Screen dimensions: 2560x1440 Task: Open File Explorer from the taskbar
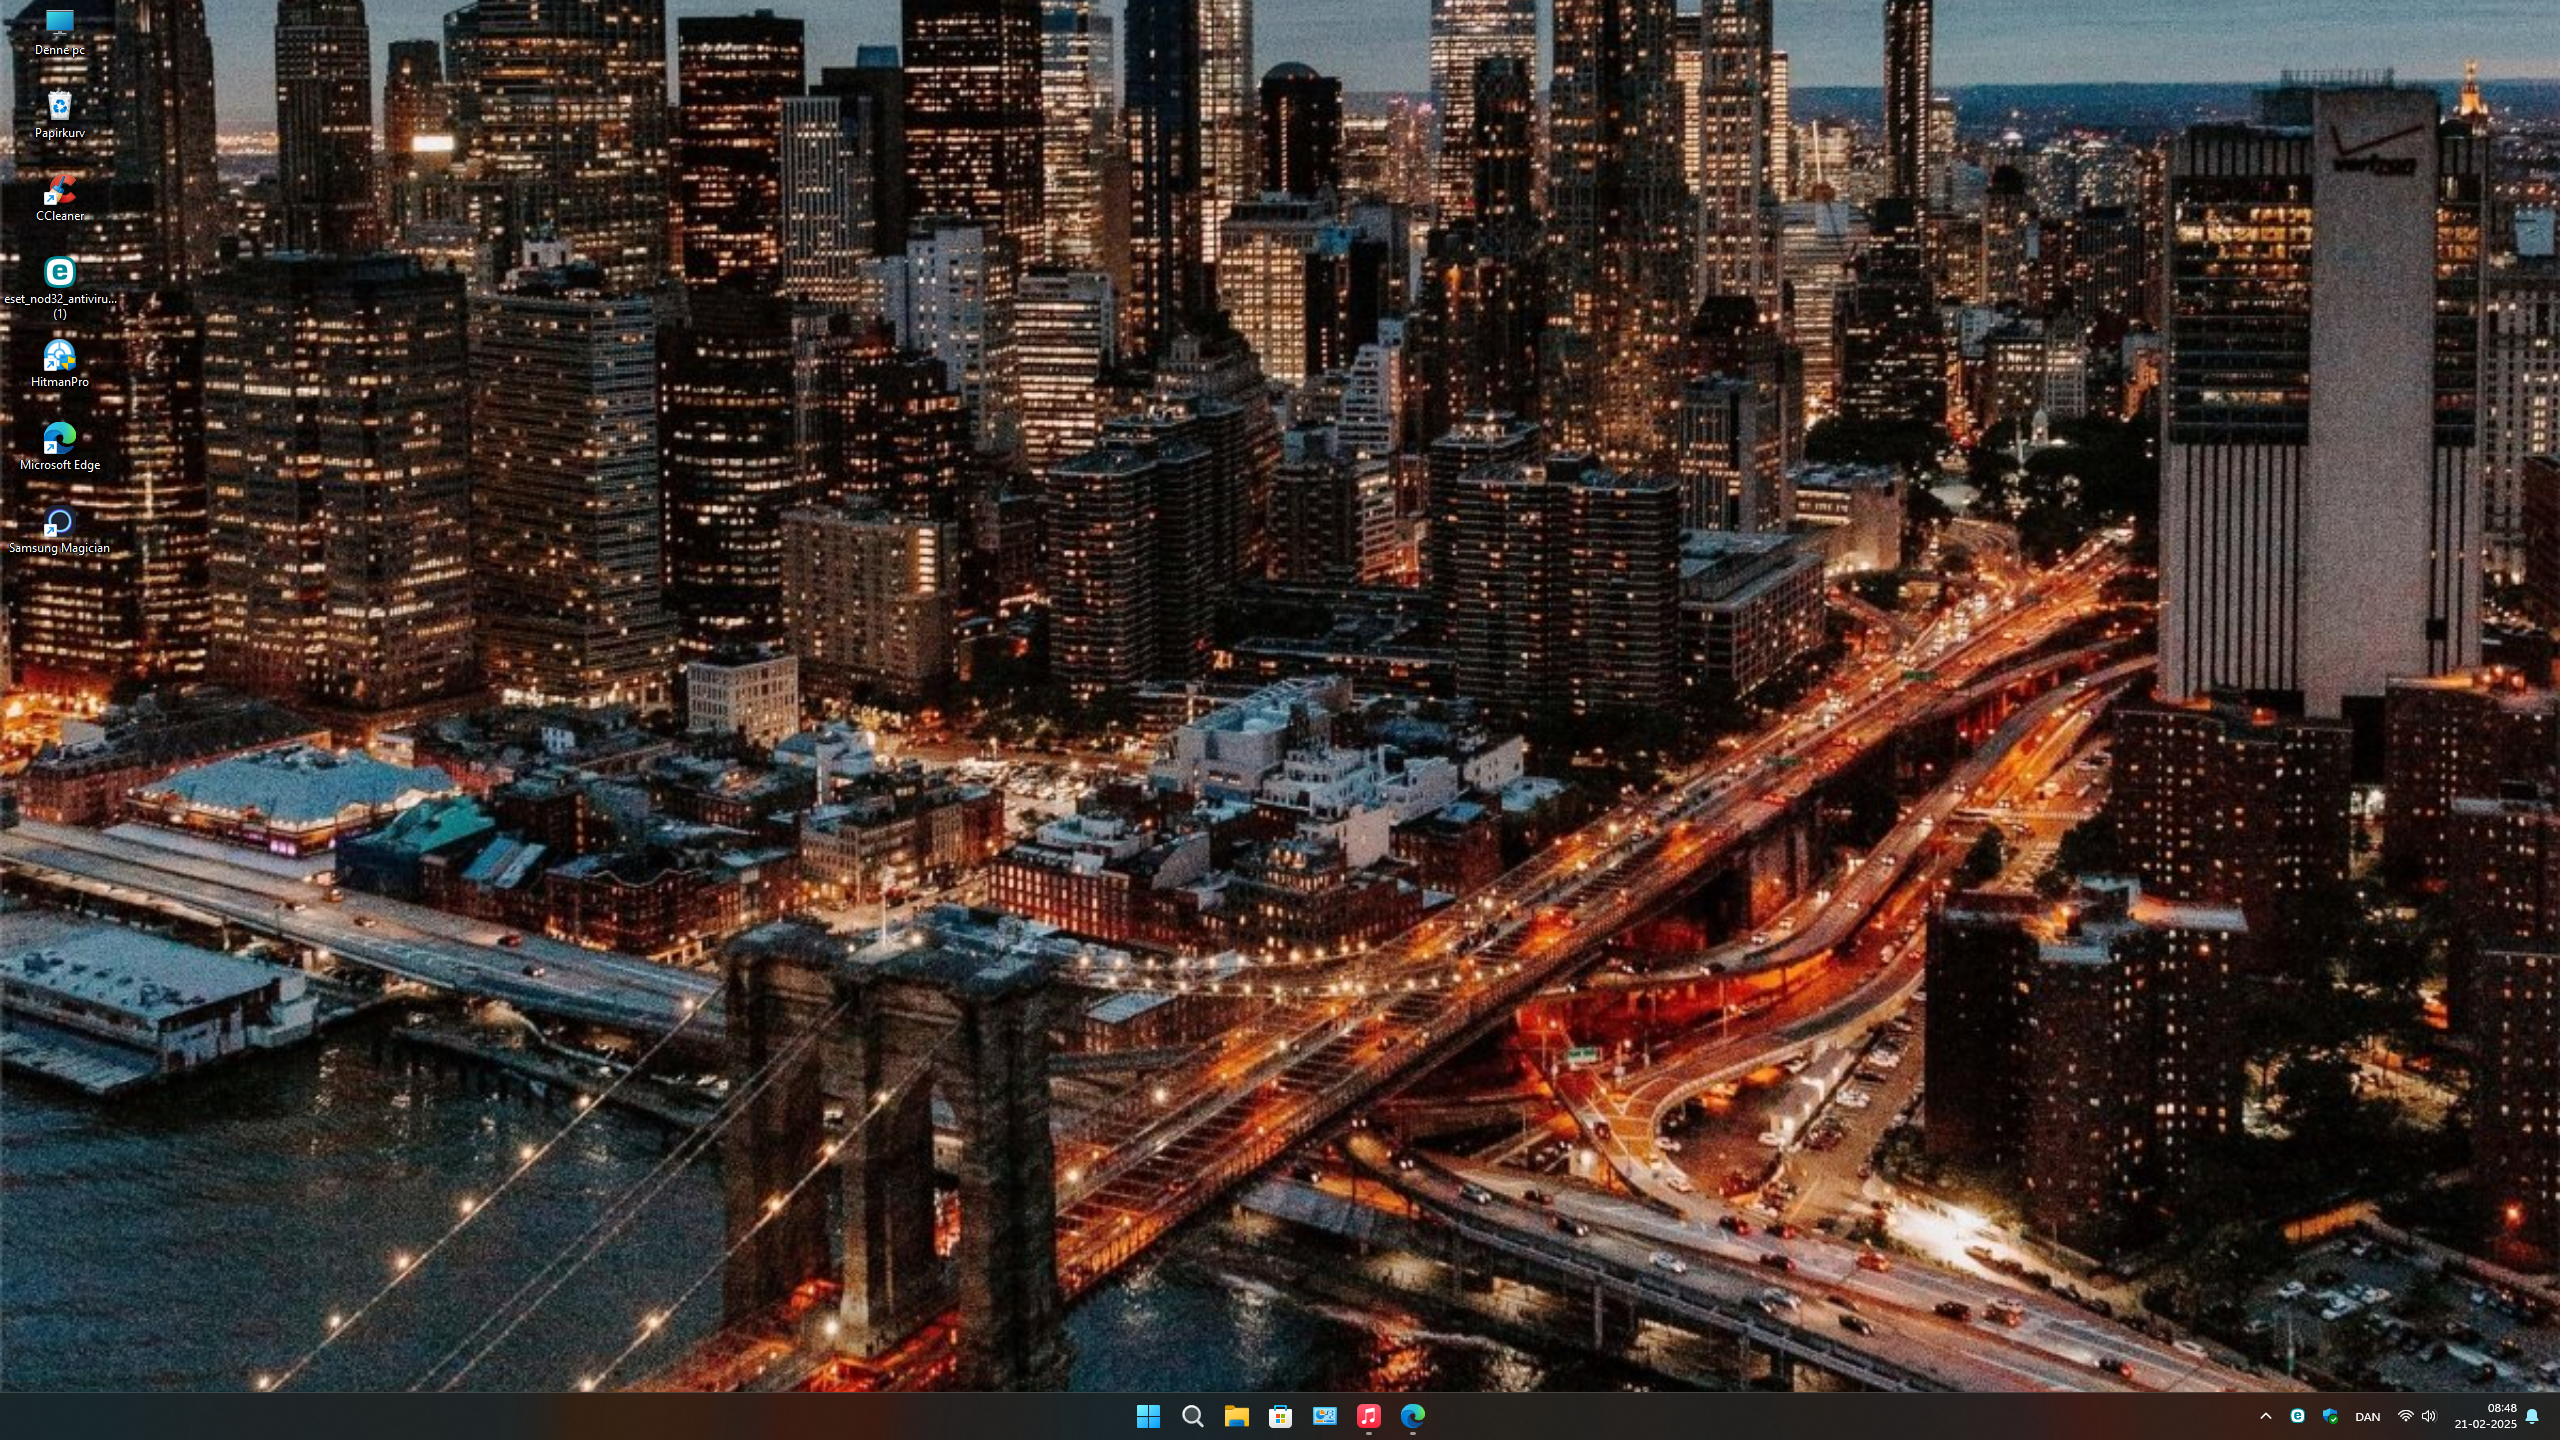click(1236, 1416)
